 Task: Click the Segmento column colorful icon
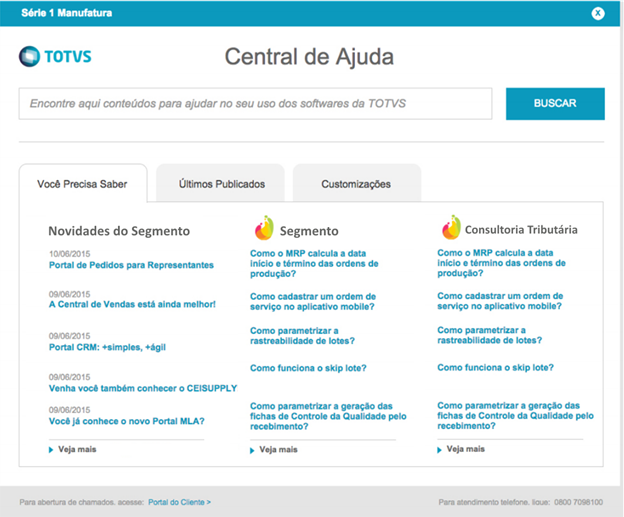pyautogui.click(x=264, y=228)
